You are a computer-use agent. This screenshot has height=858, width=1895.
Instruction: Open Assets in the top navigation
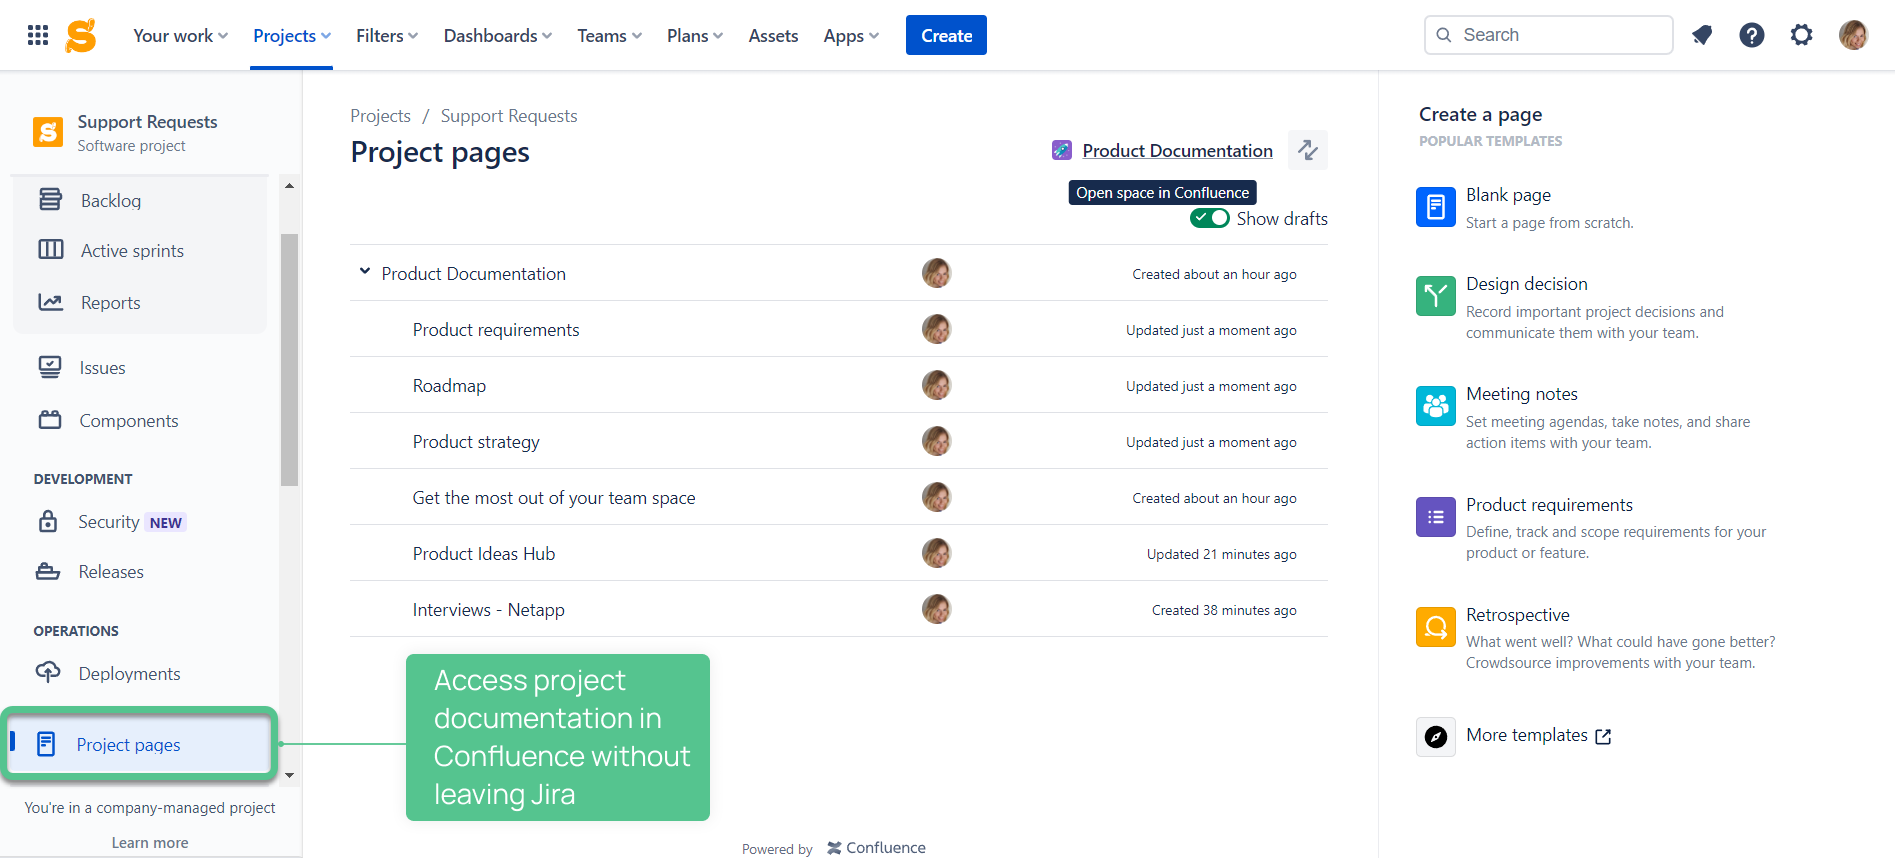coord(773,35)
